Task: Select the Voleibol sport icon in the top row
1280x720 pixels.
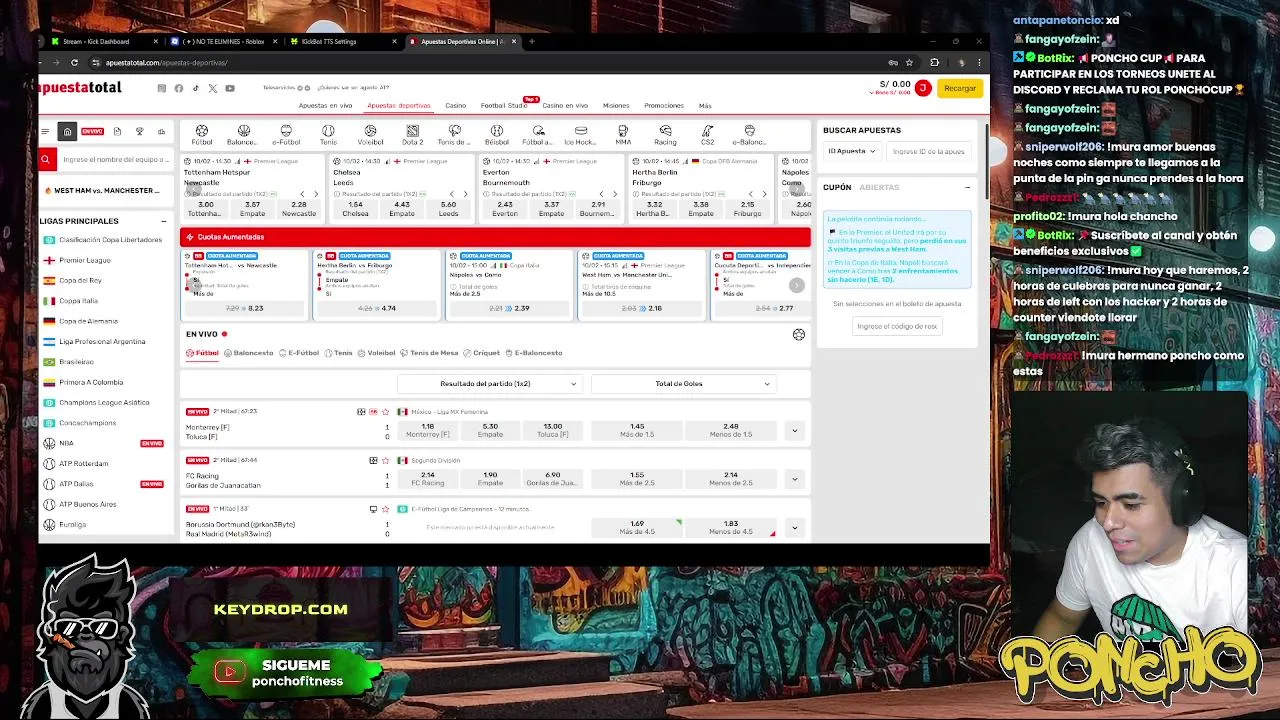Action: 370,135
